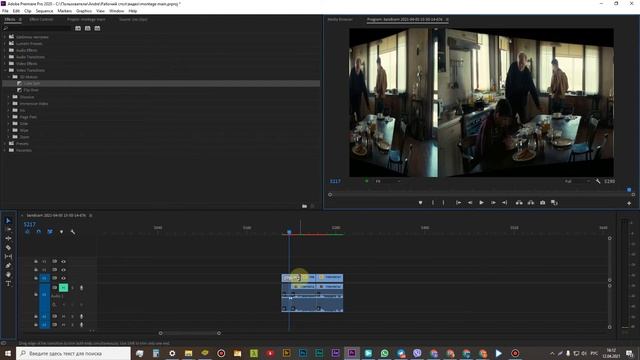Add a marker in the timeline header

click(61, 232)
